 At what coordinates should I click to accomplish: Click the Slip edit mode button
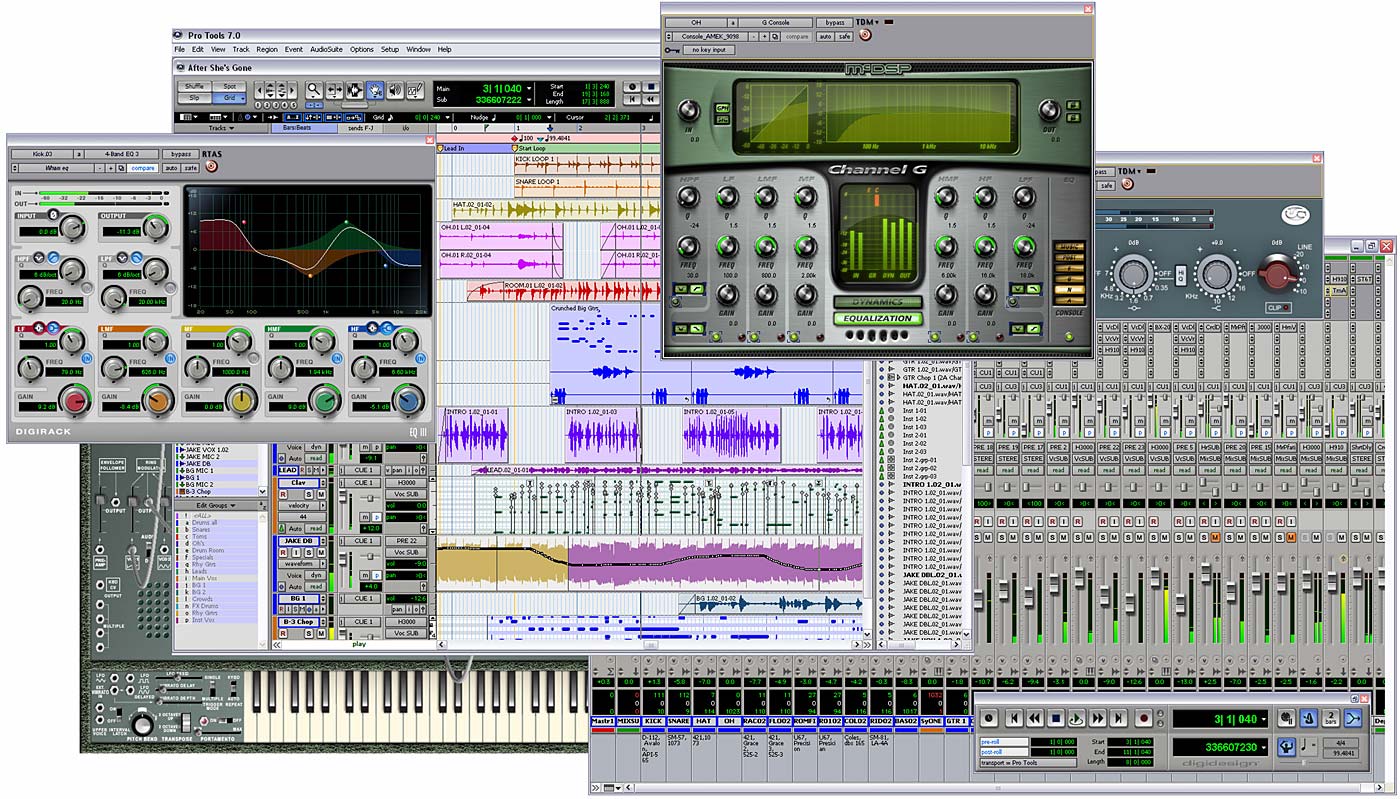point(194,98)
